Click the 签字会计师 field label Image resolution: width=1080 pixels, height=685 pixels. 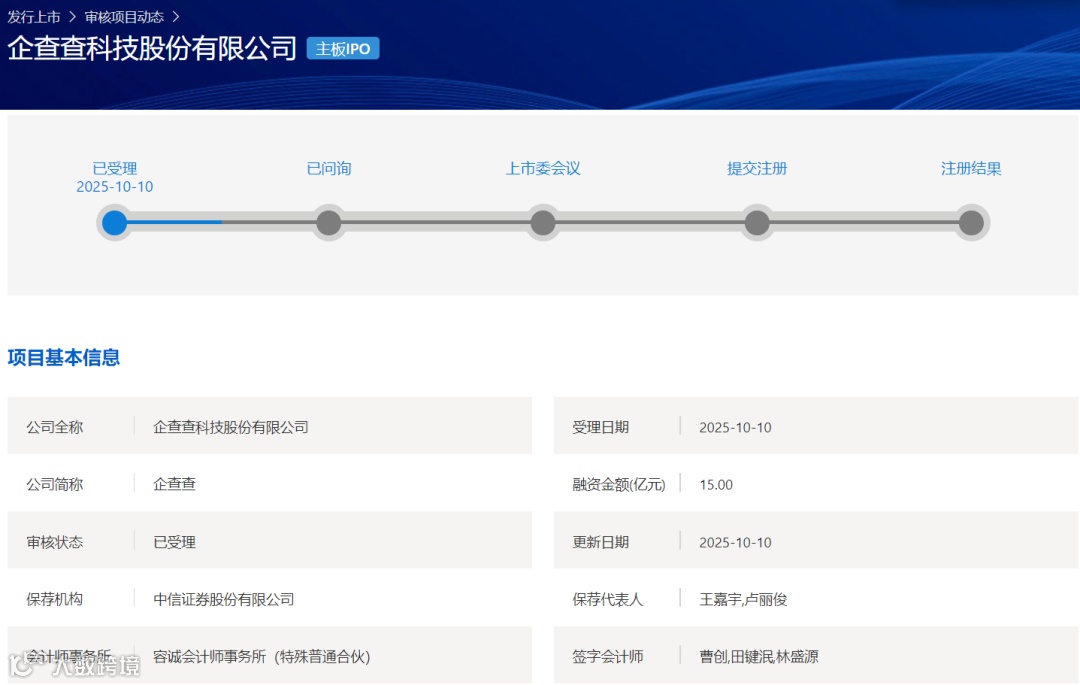click(x=608, y=656)
